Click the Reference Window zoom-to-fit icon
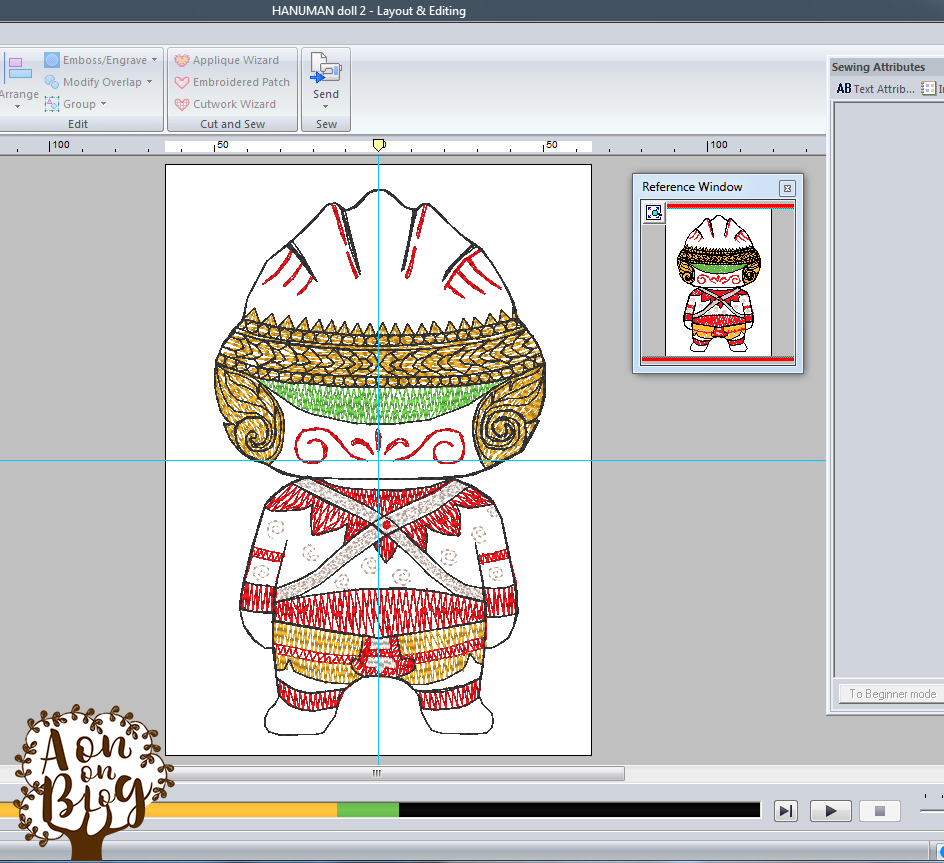The height and width of the screenshot is (863, 944). pos(654,213)
